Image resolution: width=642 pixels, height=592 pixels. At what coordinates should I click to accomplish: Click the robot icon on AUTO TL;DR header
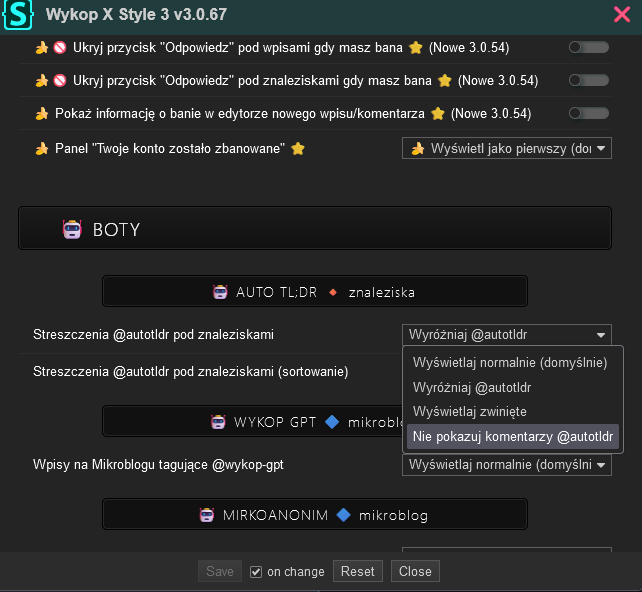pos(220,292)
